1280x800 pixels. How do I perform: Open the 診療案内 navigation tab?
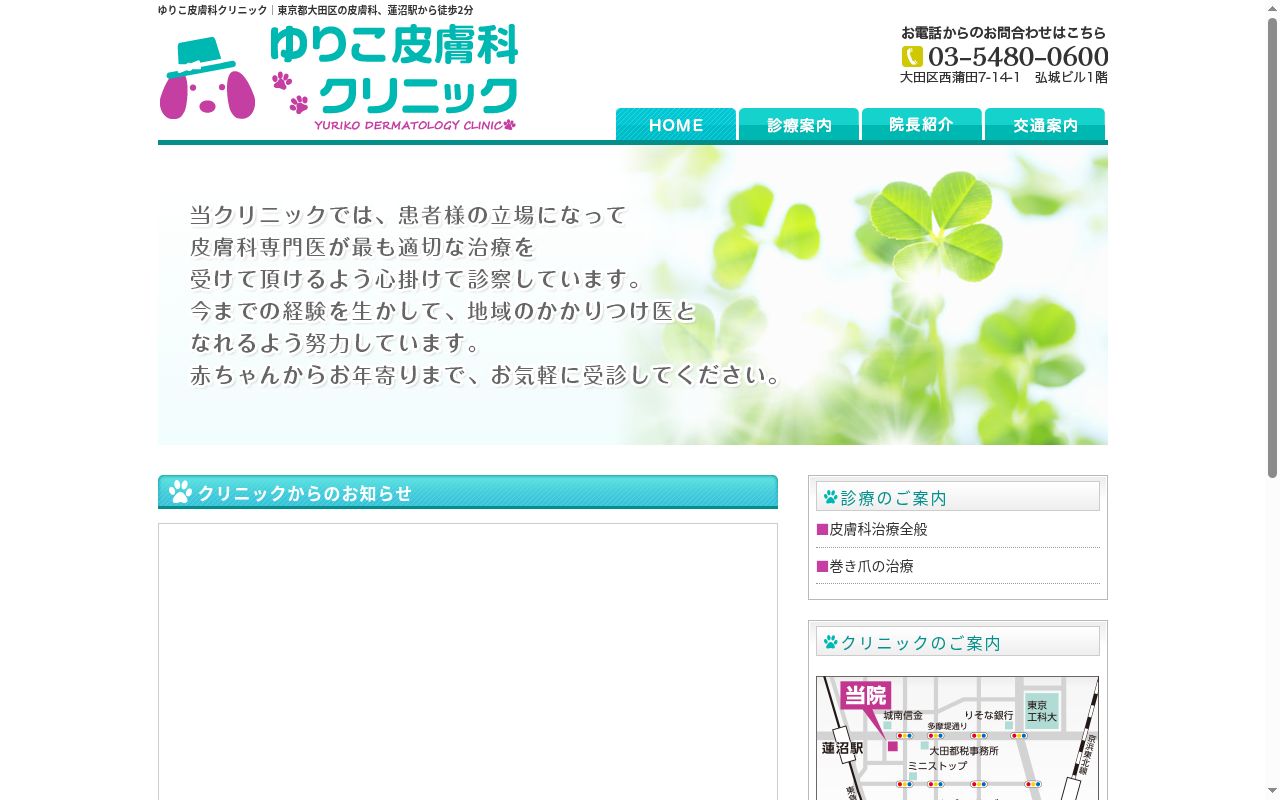coord(799,124)
